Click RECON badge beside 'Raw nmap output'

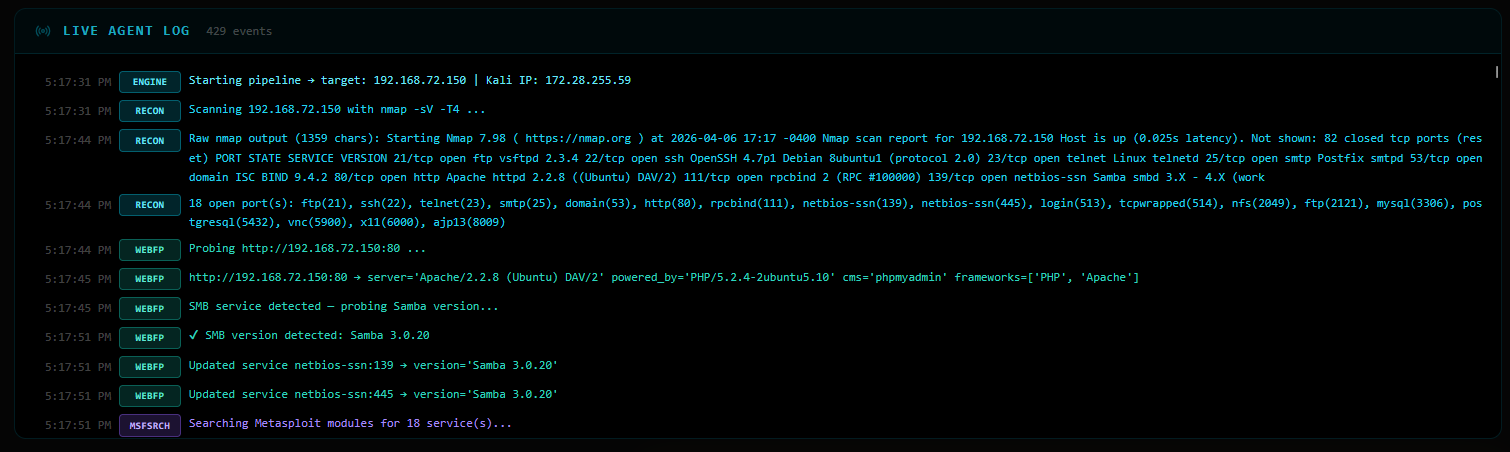150,141
